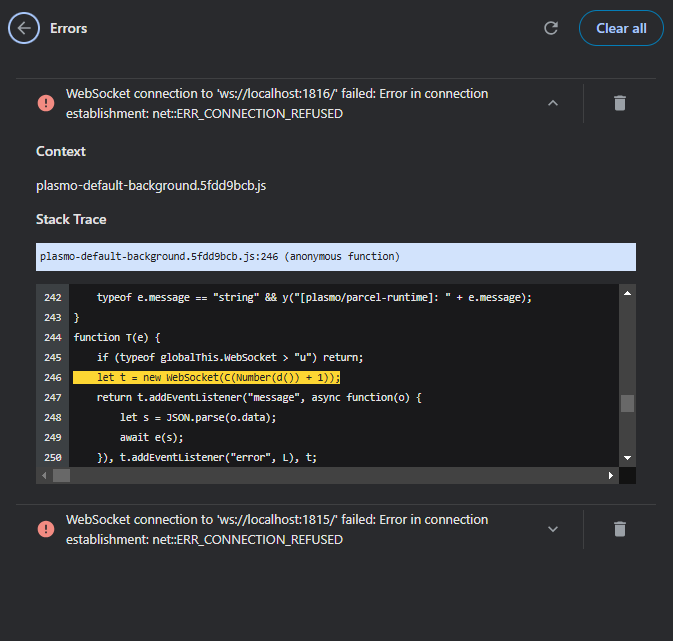Go back using the arrow button

(24, 28)
